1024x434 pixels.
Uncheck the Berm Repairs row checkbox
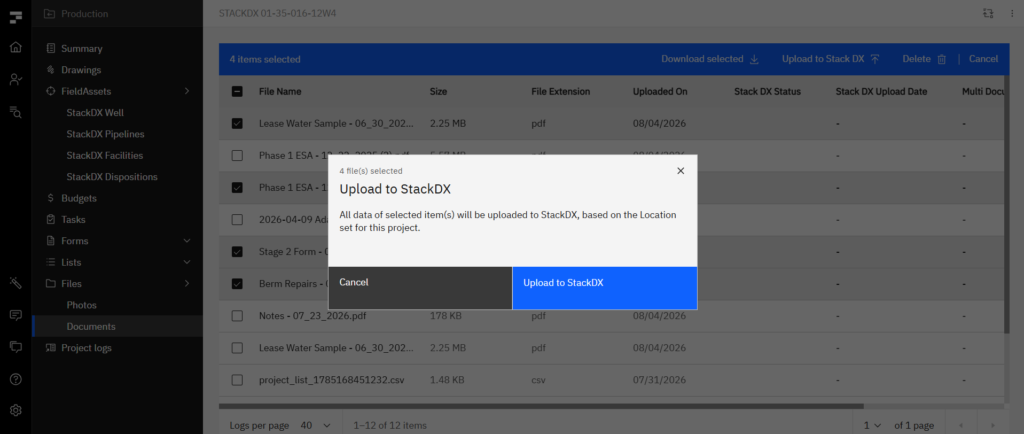237,284
